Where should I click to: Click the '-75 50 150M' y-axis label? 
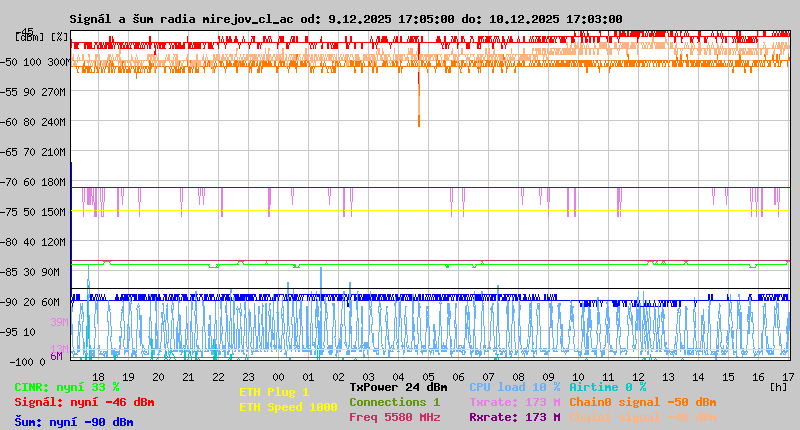[x=33, y=212]
